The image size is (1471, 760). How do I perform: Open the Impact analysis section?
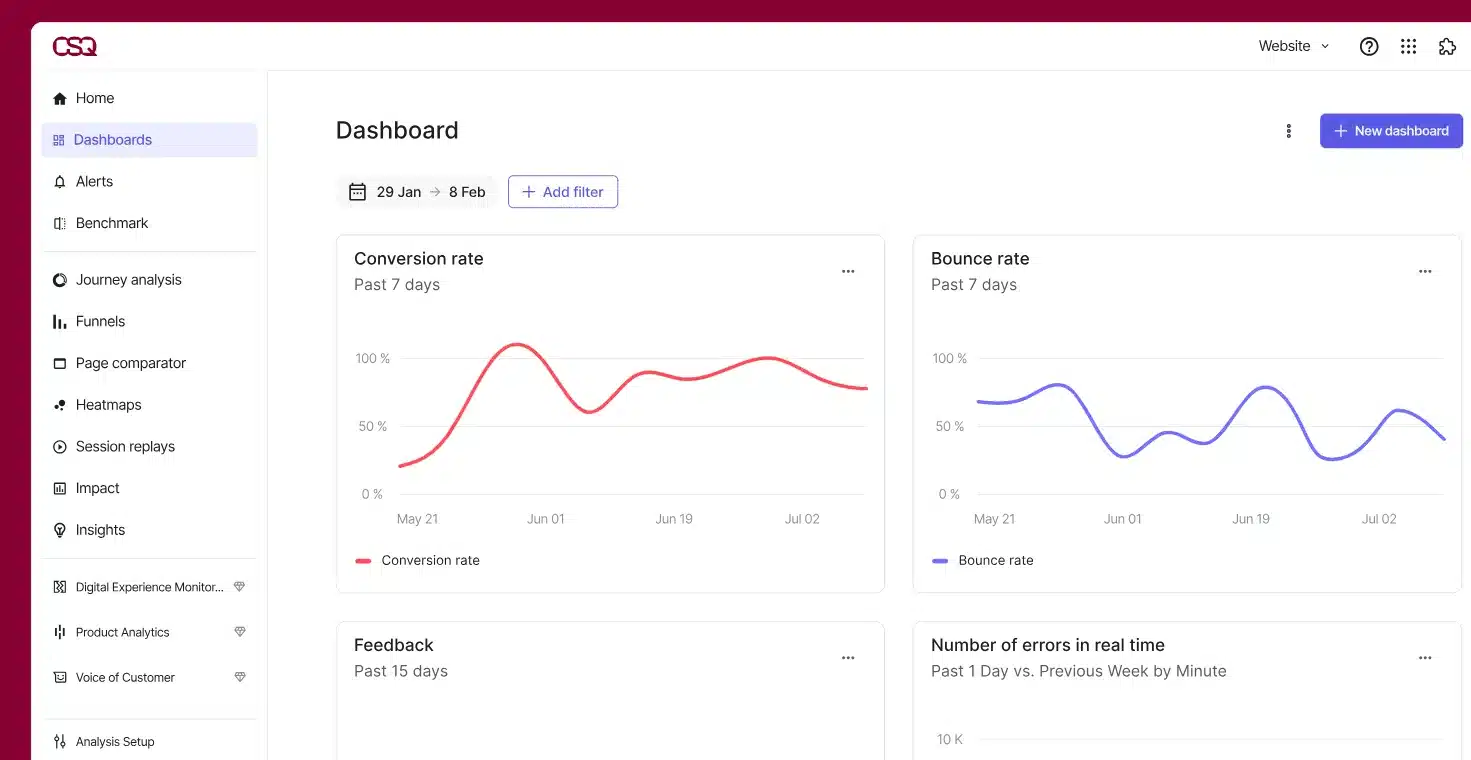pos(96,488)
